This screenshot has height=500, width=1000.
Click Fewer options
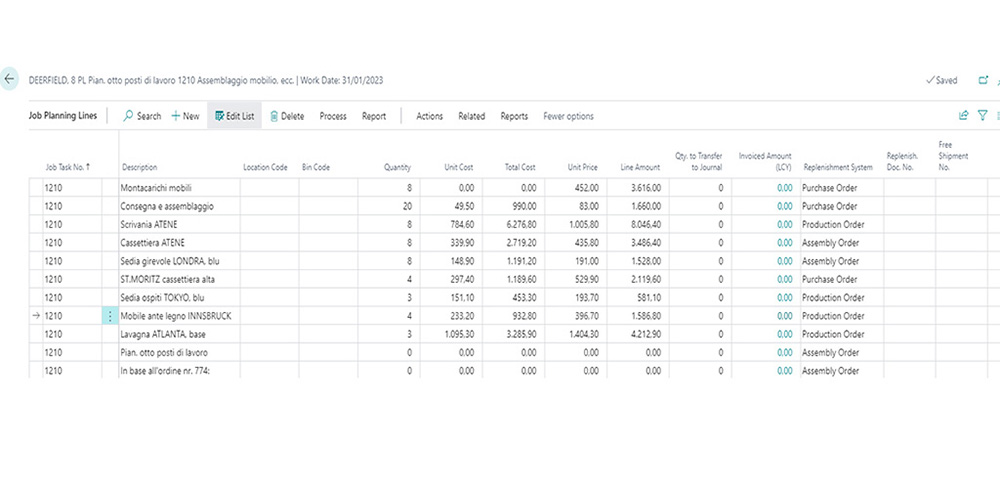pos(568,116)
